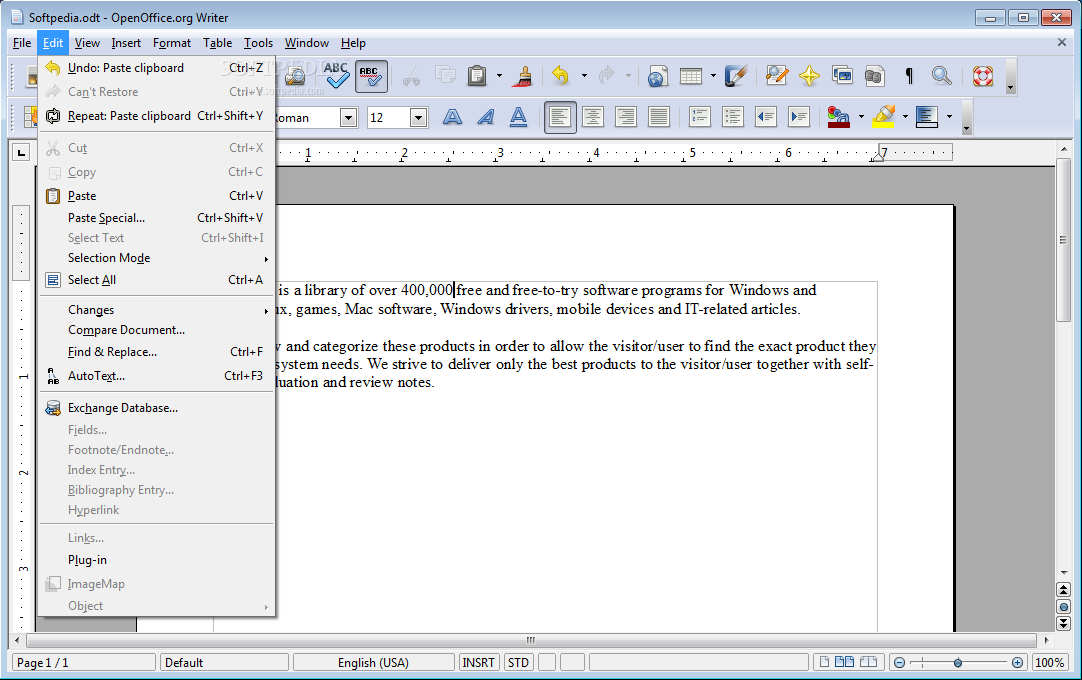This screenshot has height=680, width=1082.
Task: Click the 100% zoom percentage field
Action: [x=1050, y=663]
